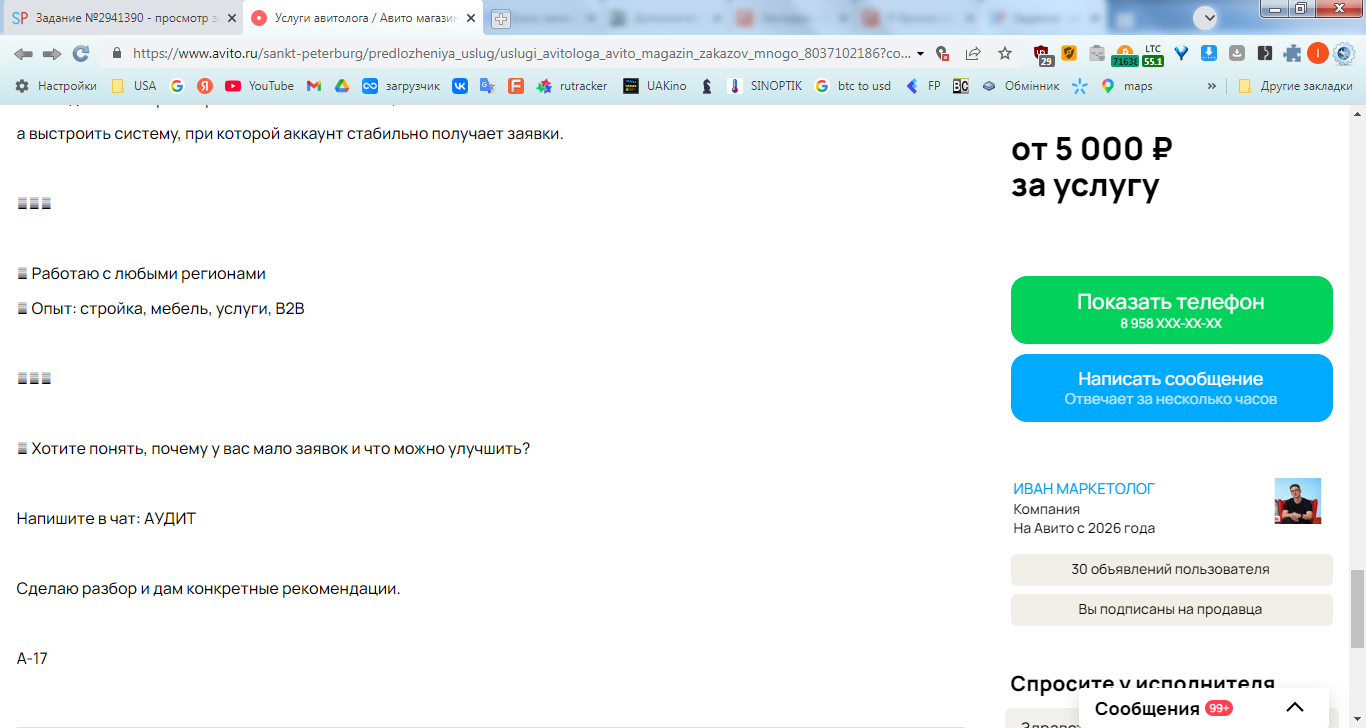Open the LTC price extension icon

click(x=1153, y=54)
